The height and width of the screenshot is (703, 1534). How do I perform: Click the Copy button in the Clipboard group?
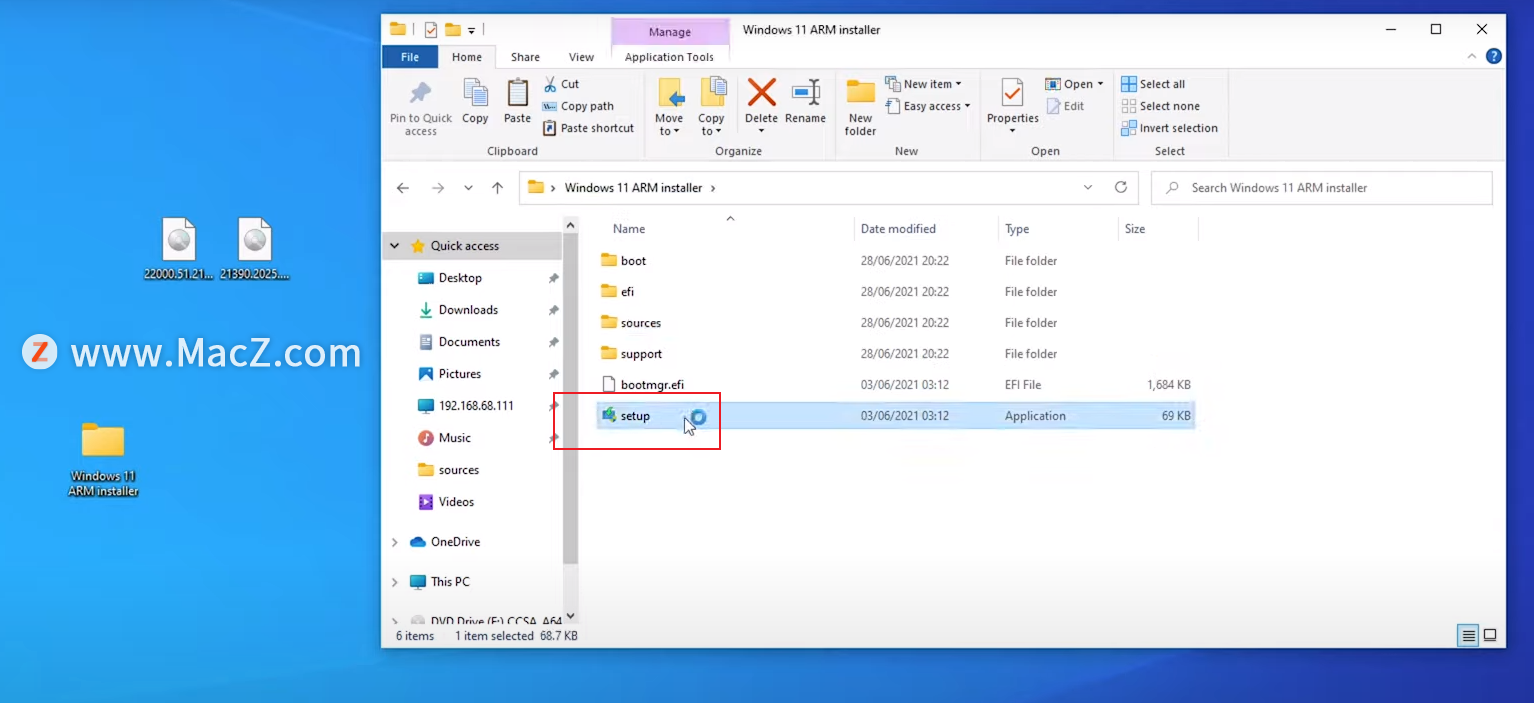(475, 102)
